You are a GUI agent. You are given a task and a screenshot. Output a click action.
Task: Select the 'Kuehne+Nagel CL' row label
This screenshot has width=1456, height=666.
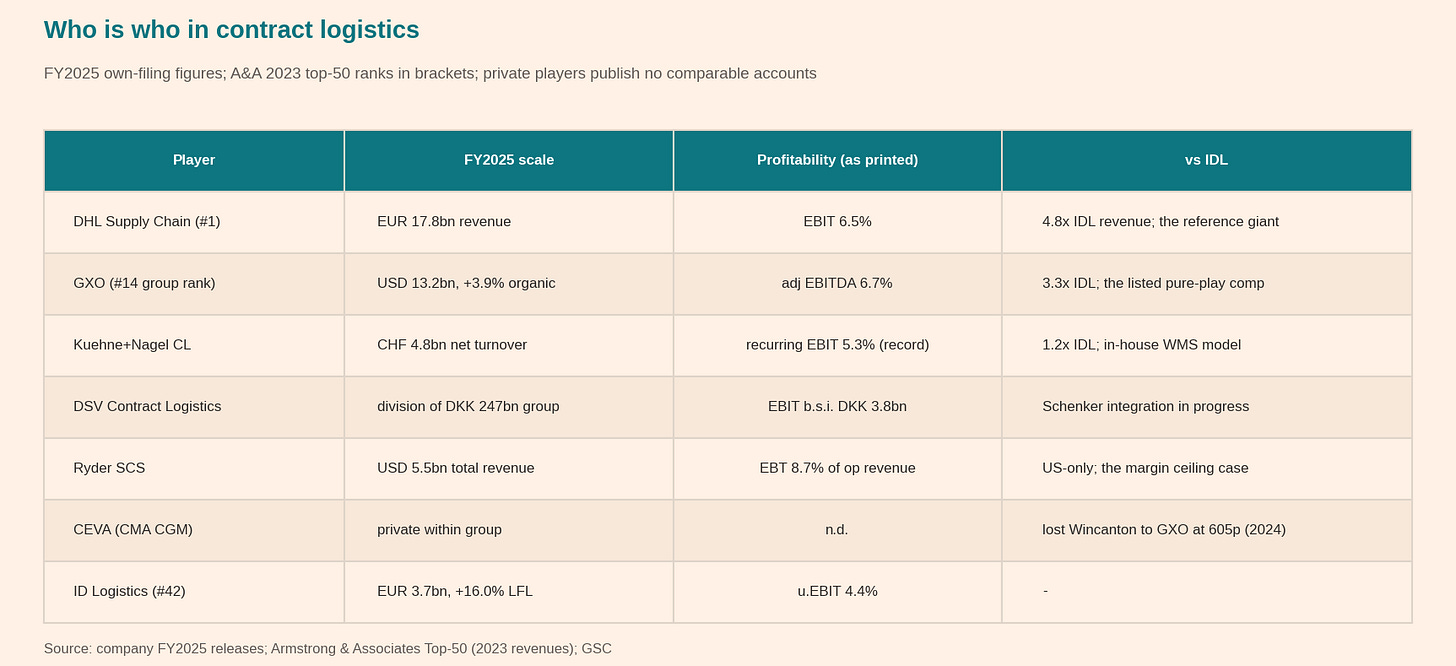click(194, 345)
